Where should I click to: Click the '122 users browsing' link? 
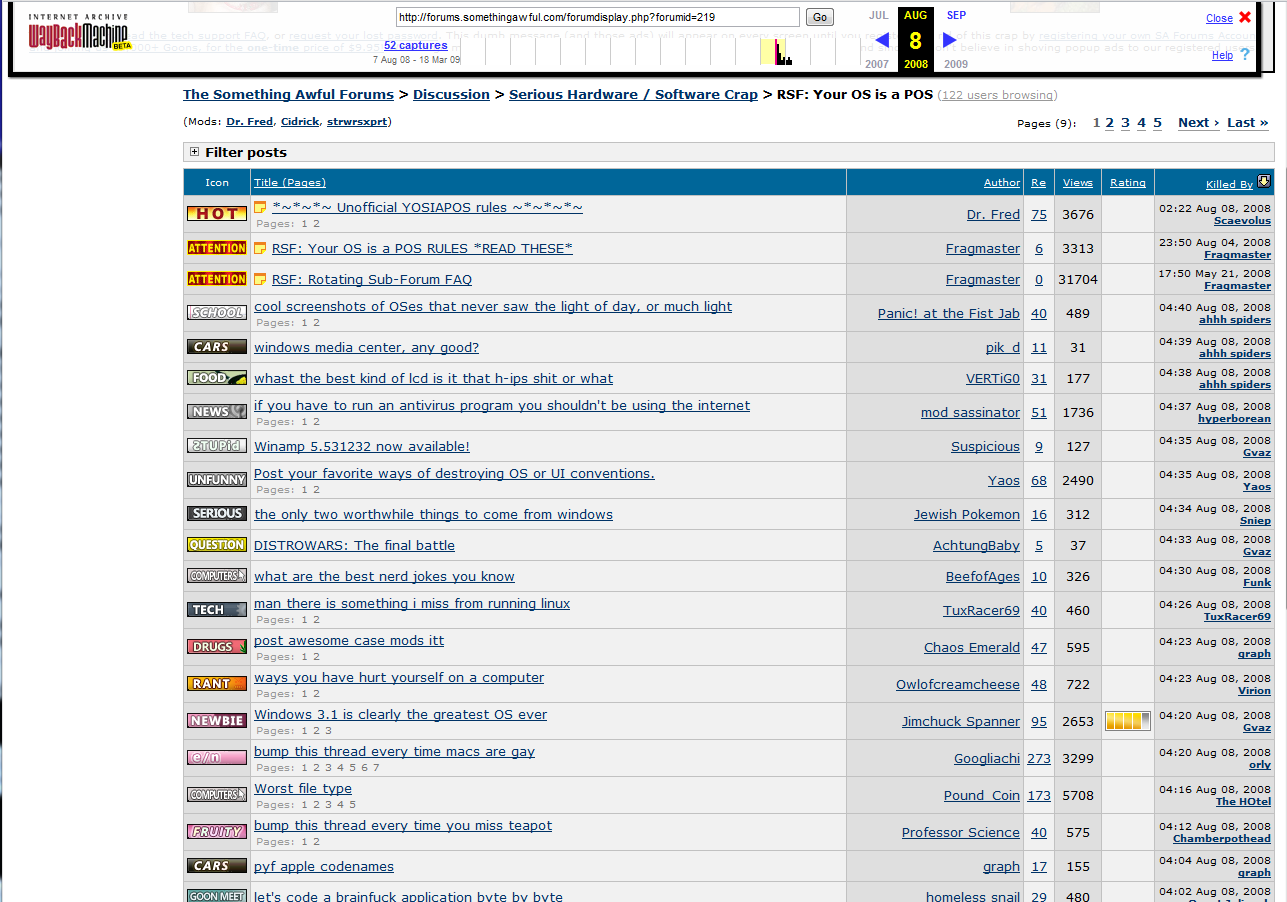[x=997, y=95]
